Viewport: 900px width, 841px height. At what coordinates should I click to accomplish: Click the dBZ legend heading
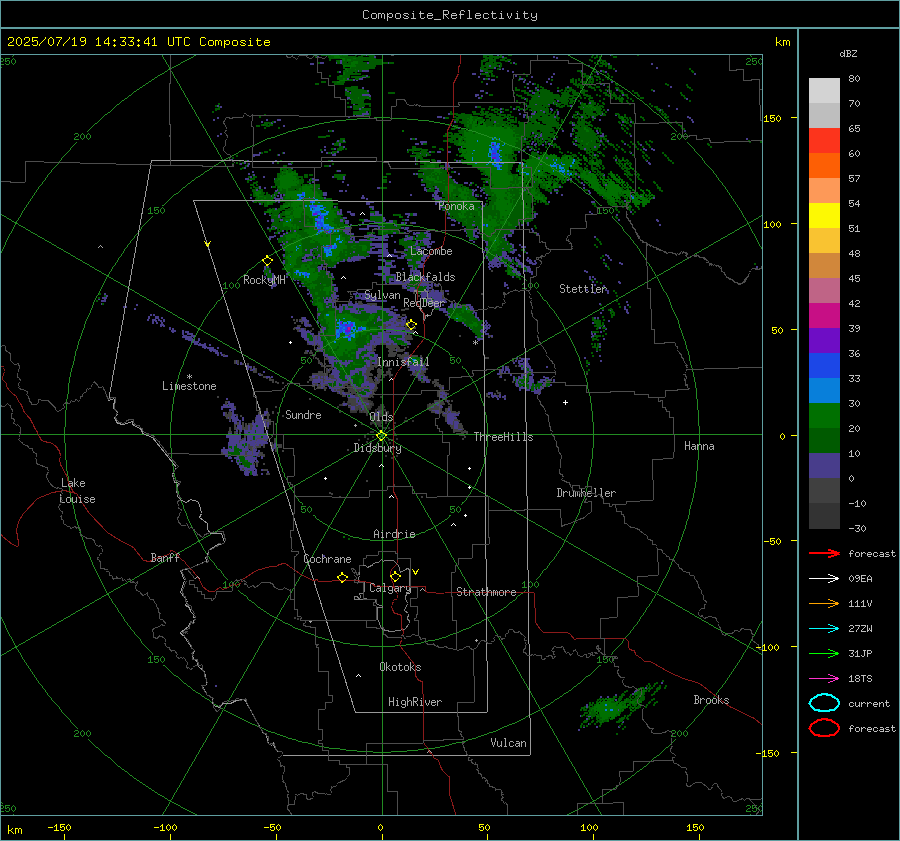[848, 53]
